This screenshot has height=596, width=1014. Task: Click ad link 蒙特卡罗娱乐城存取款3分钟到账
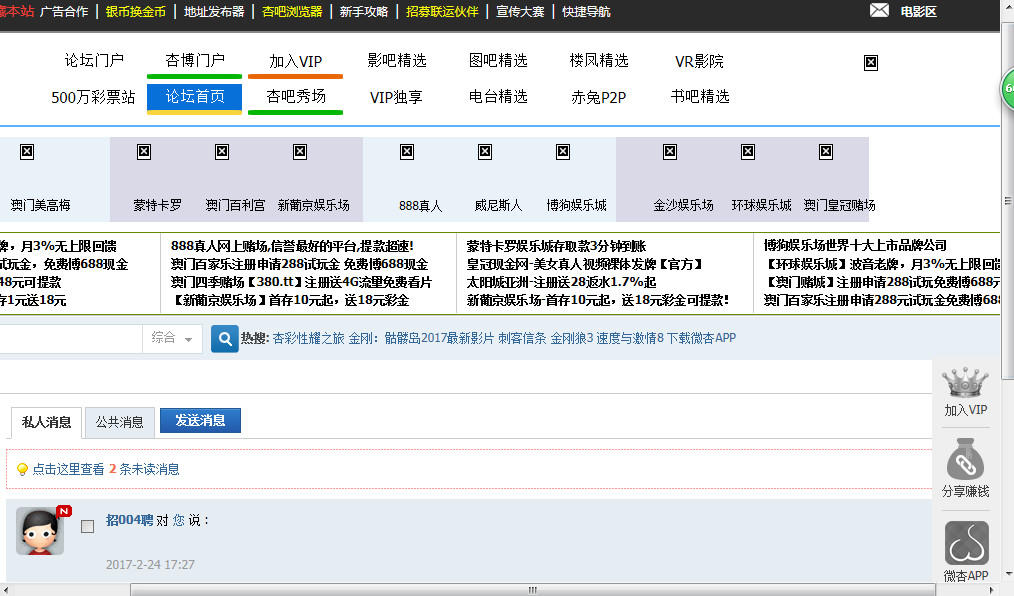coord(556,246)
